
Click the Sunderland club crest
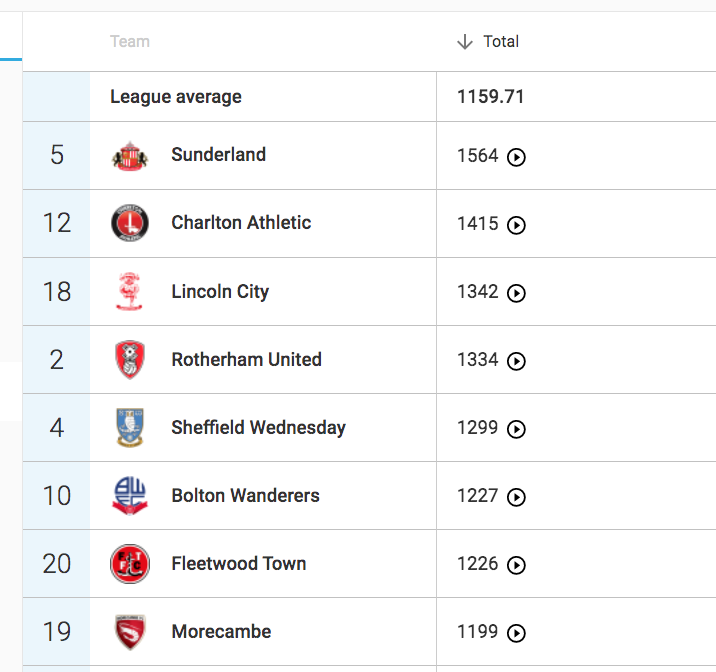coord(129,156)
